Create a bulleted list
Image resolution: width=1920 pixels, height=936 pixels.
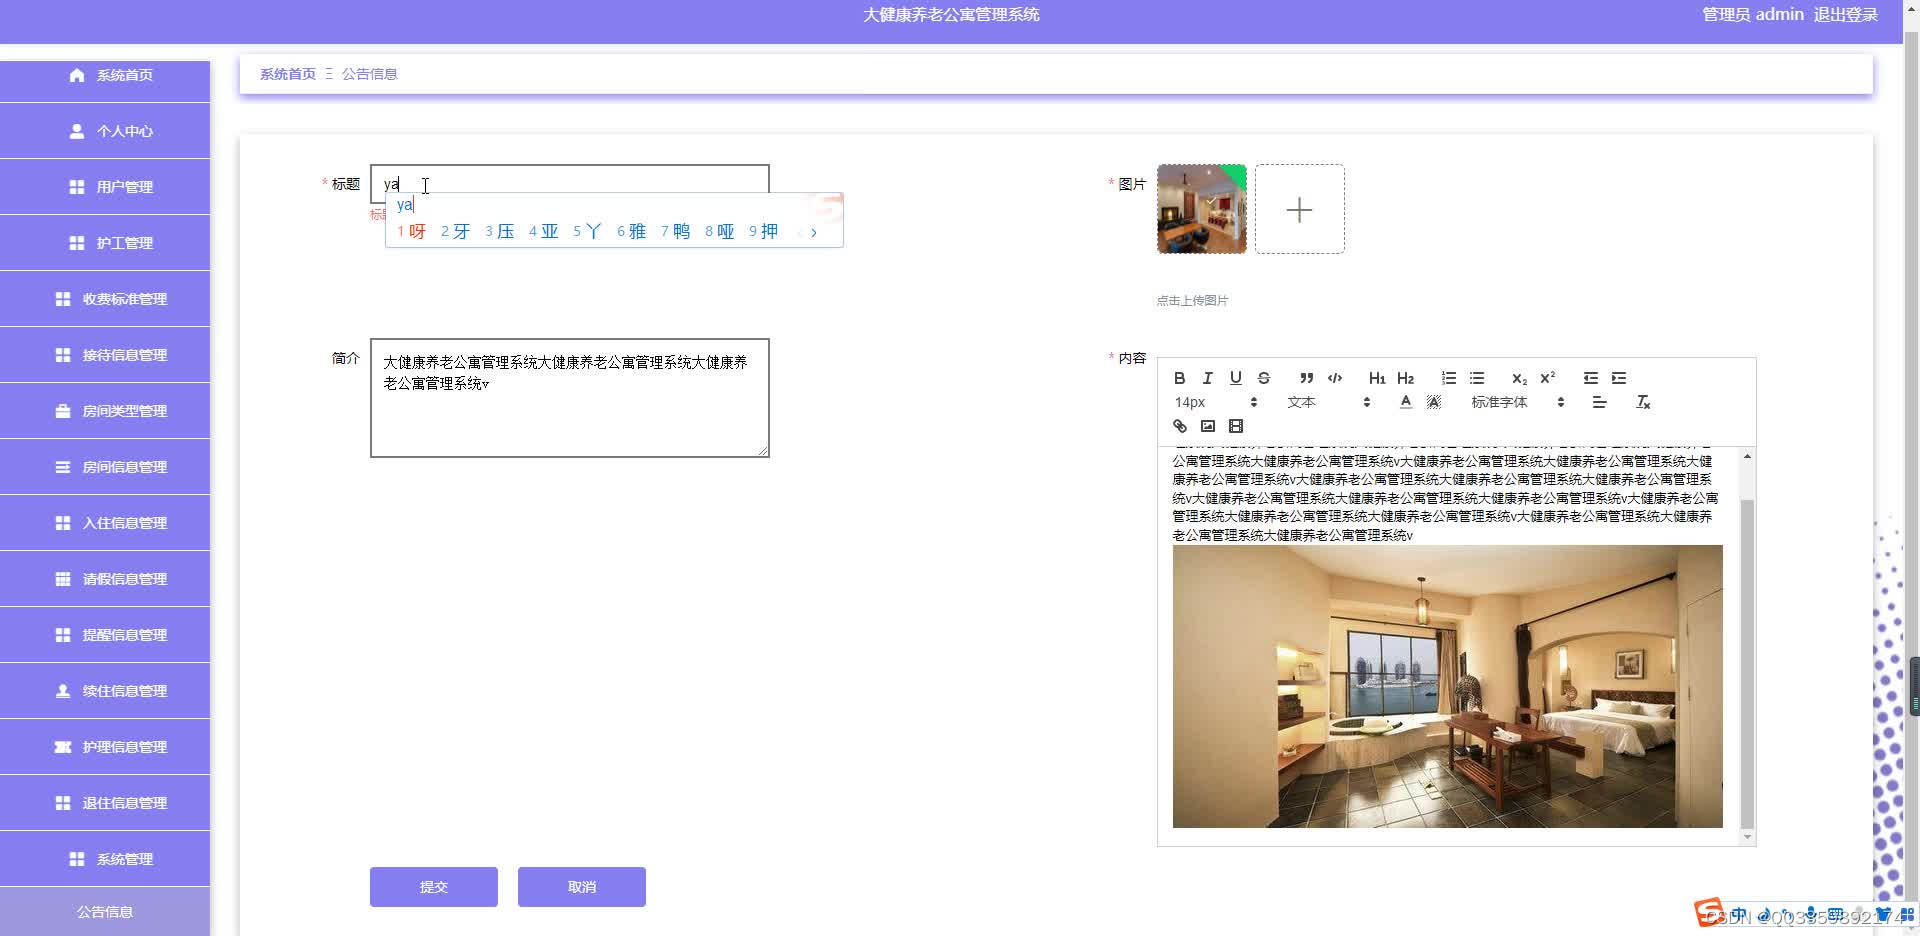tap(1476, 378)
